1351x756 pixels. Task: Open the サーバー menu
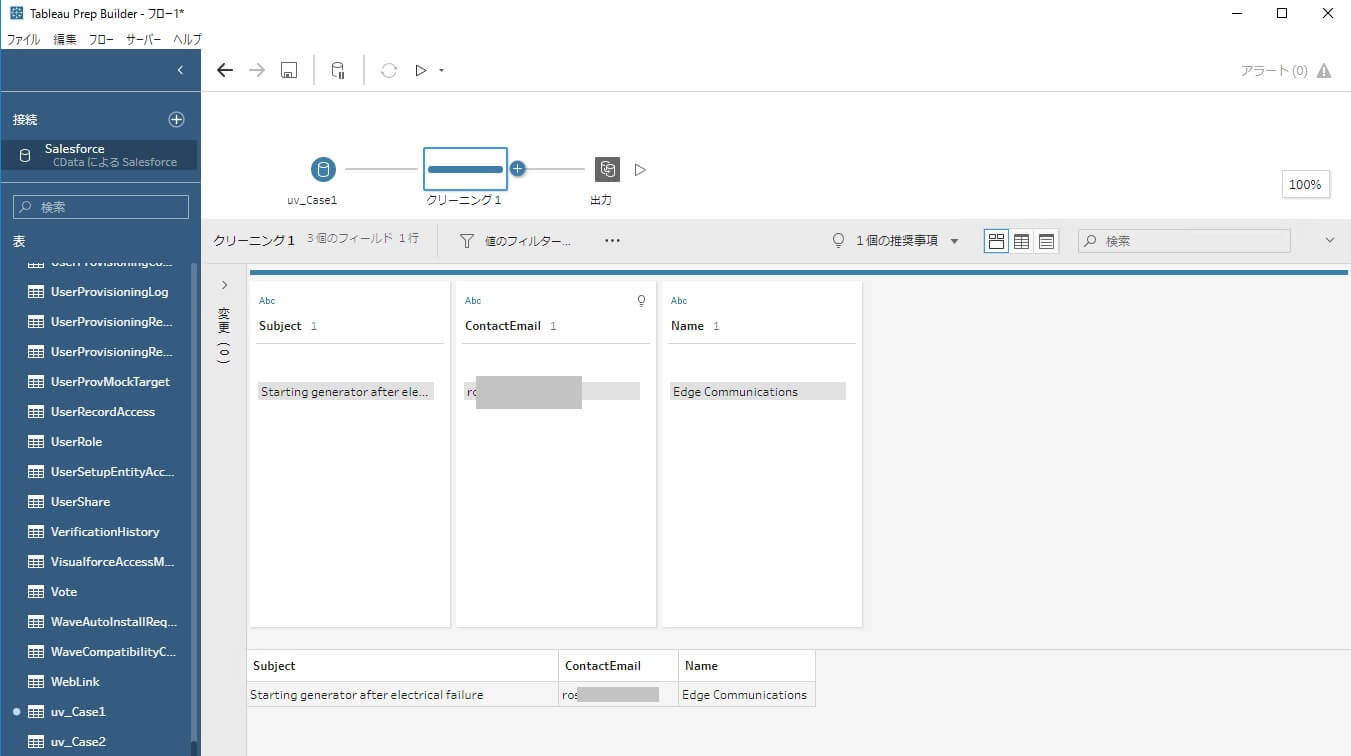coord(142,39)
